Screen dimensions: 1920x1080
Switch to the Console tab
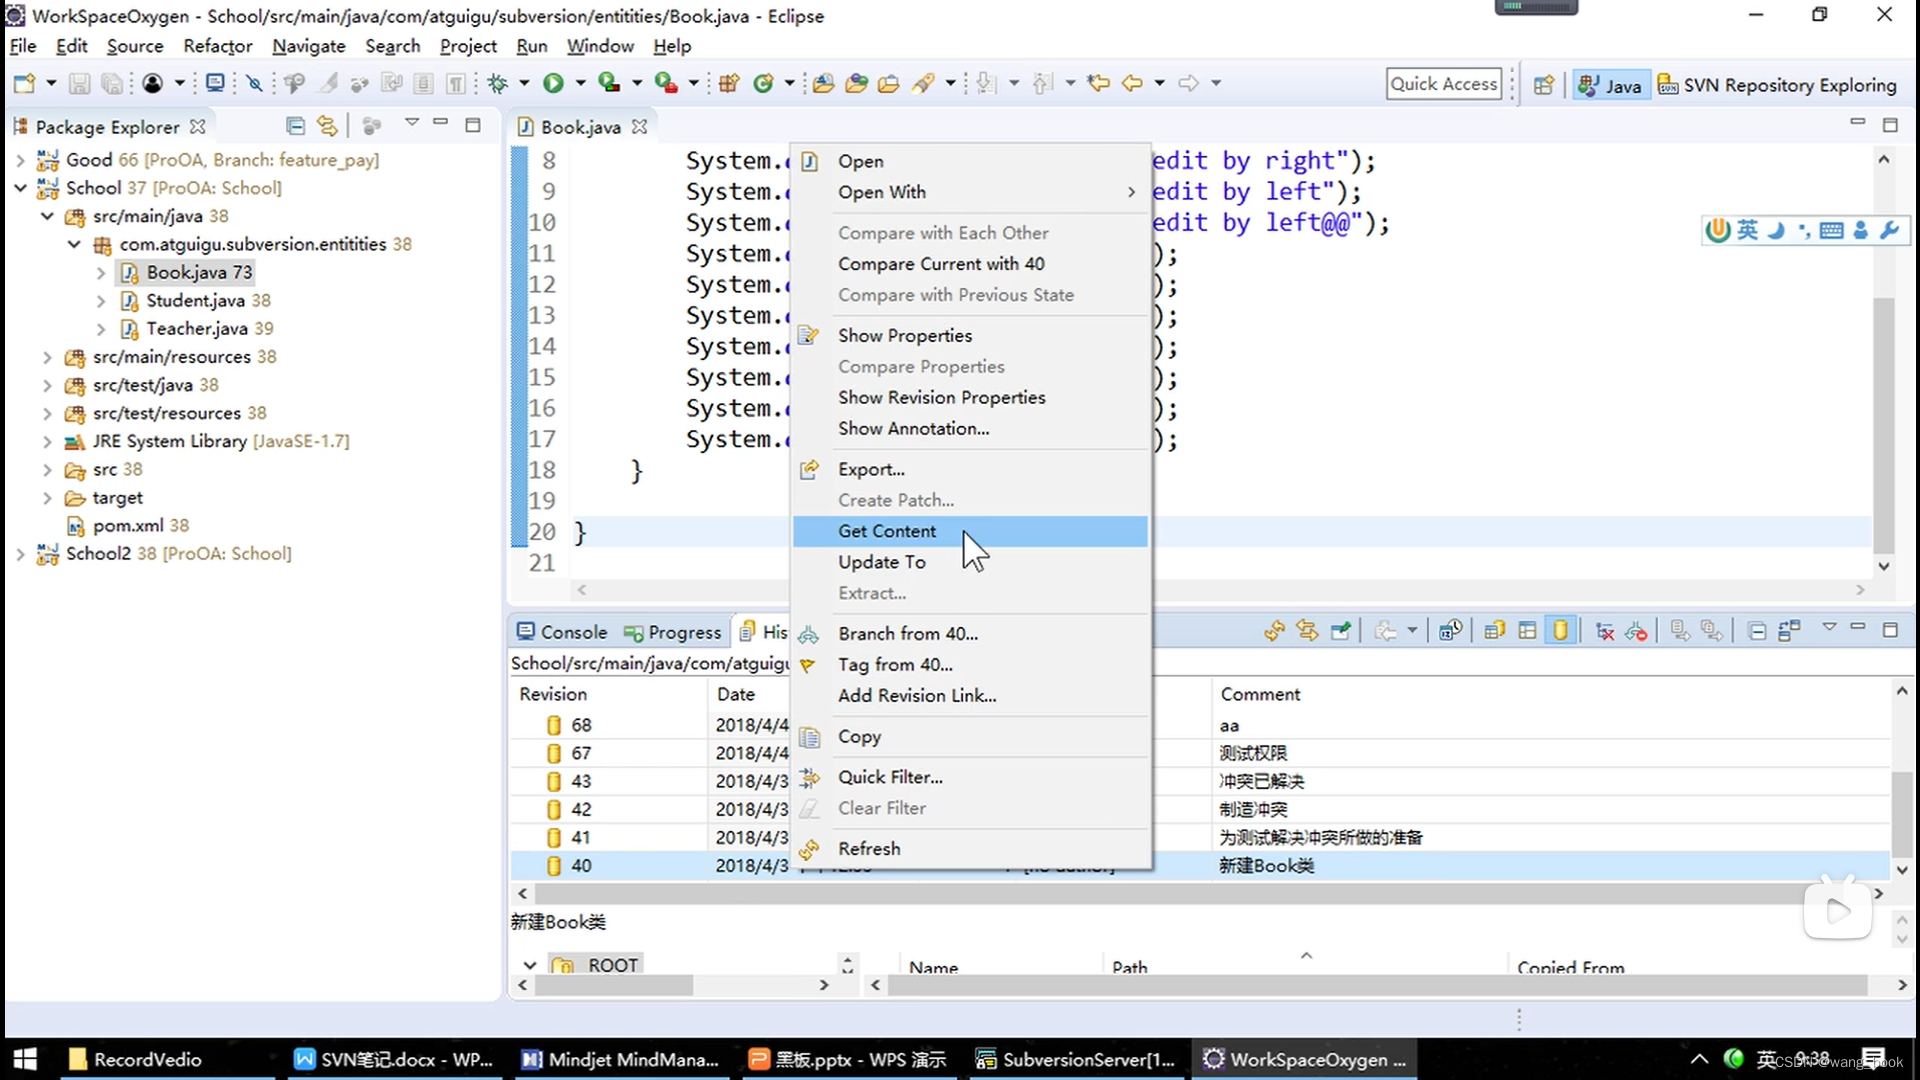(562, 632)
